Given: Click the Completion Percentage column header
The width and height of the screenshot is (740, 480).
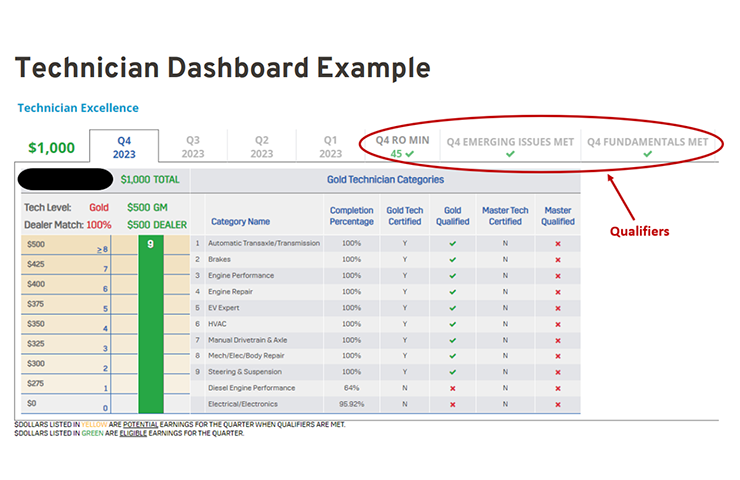Looking at the screenshot, I should point(352,216).
